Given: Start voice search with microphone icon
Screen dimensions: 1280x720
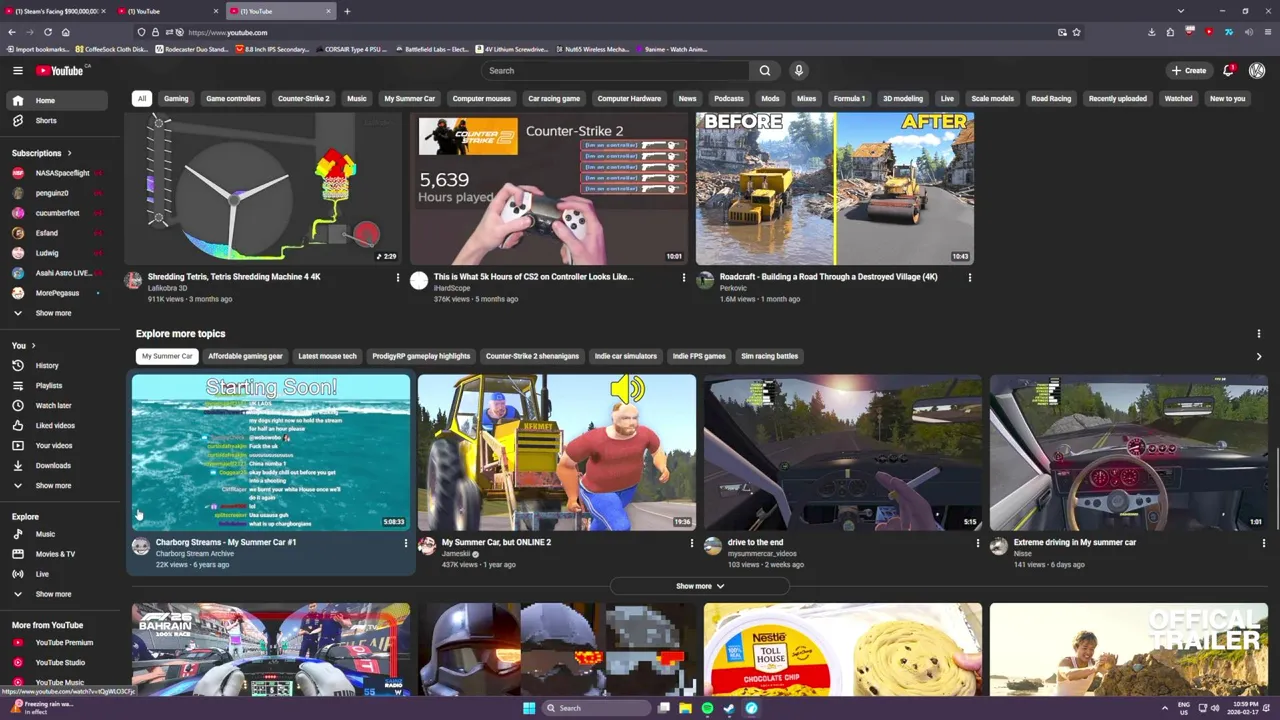Looking at the screenshot, I should point(798,70).
